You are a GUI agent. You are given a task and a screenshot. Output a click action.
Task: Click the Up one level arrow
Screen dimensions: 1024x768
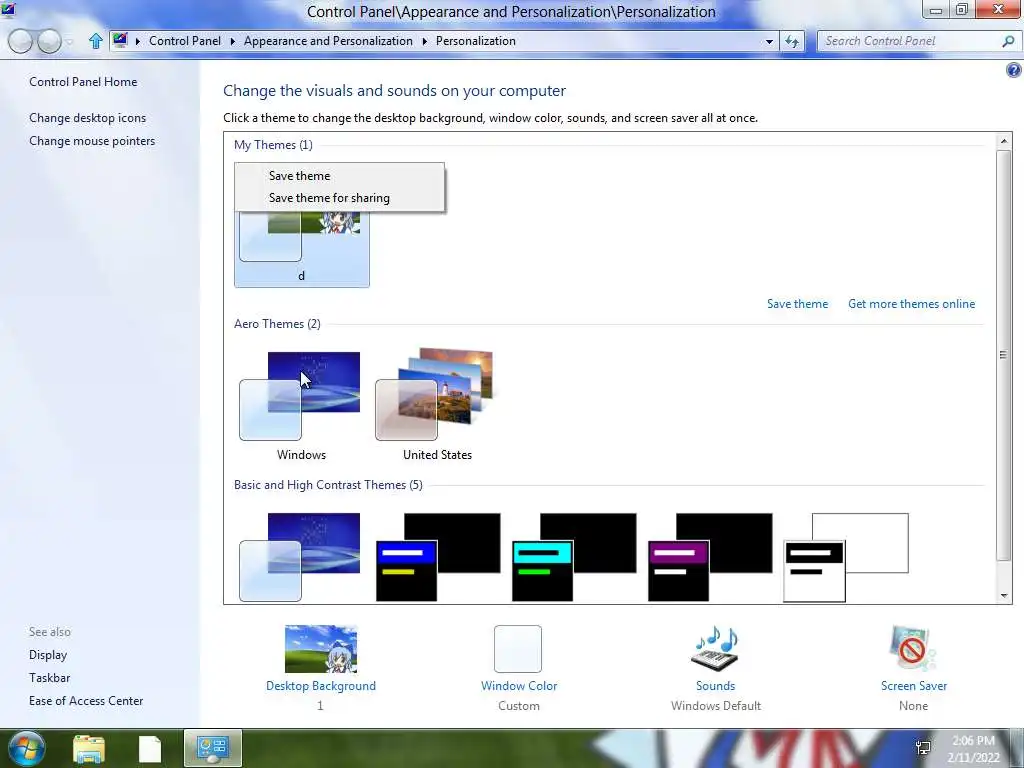(x=95, y=41)
